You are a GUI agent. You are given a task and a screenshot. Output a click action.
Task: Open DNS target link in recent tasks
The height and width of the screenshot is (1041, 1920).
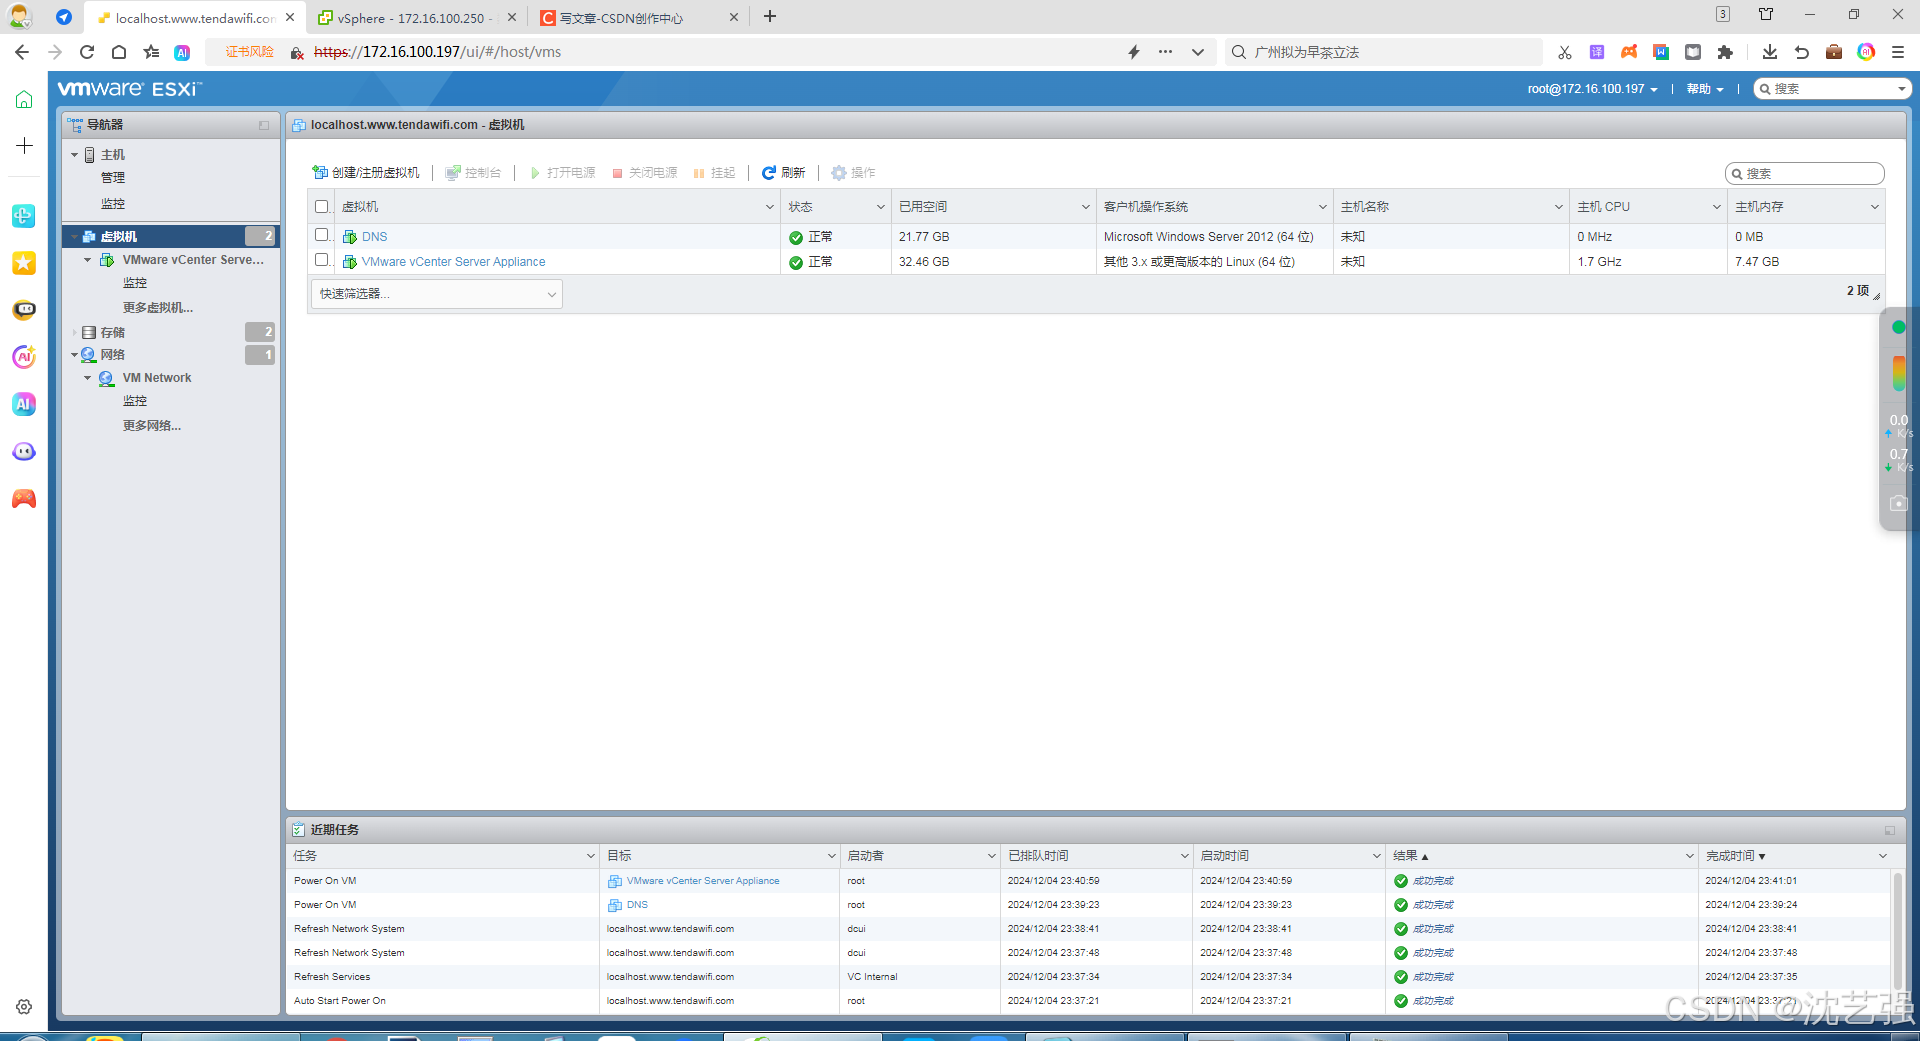(x=637, y=905)
